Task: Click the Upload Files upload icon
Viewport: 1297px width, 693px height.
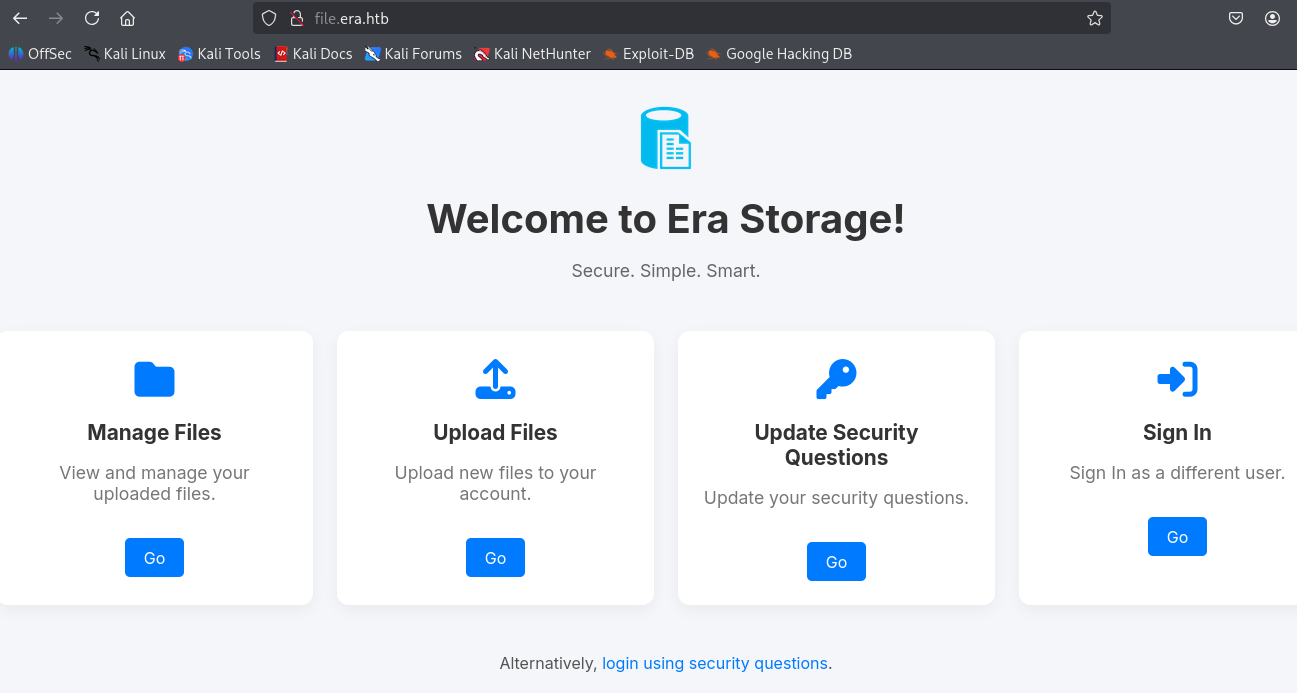Action: (495, 379)
